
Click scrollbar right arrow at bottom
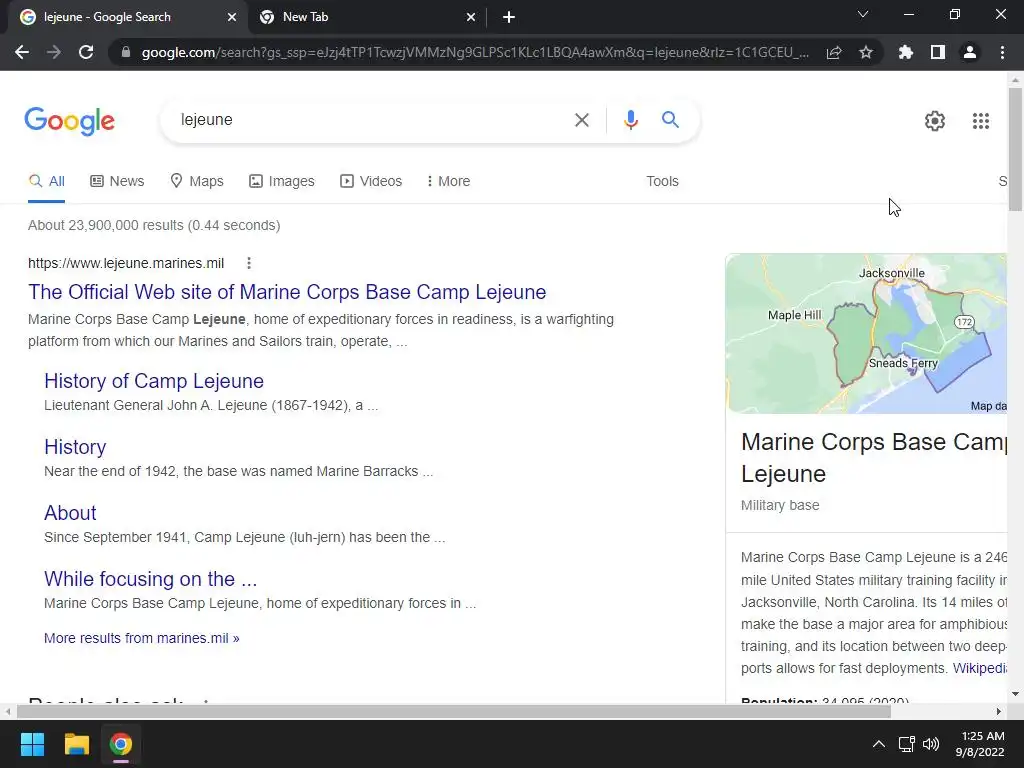click(x=999, y=711)
